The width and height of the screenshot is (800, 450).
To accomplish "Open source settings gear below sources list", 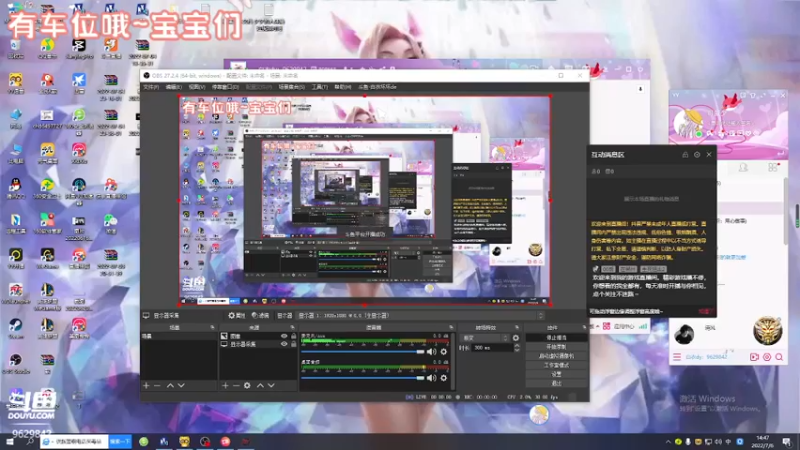I will click(x=247, y=386).
